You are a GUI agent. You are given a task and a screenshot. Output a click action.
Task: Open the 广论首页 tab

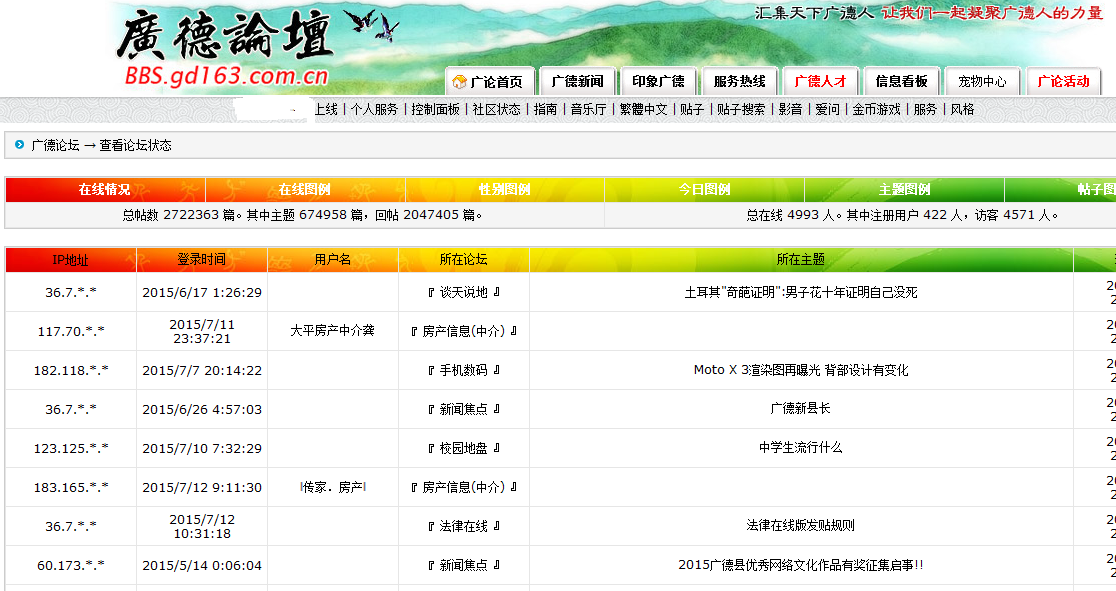click(490, 81)
